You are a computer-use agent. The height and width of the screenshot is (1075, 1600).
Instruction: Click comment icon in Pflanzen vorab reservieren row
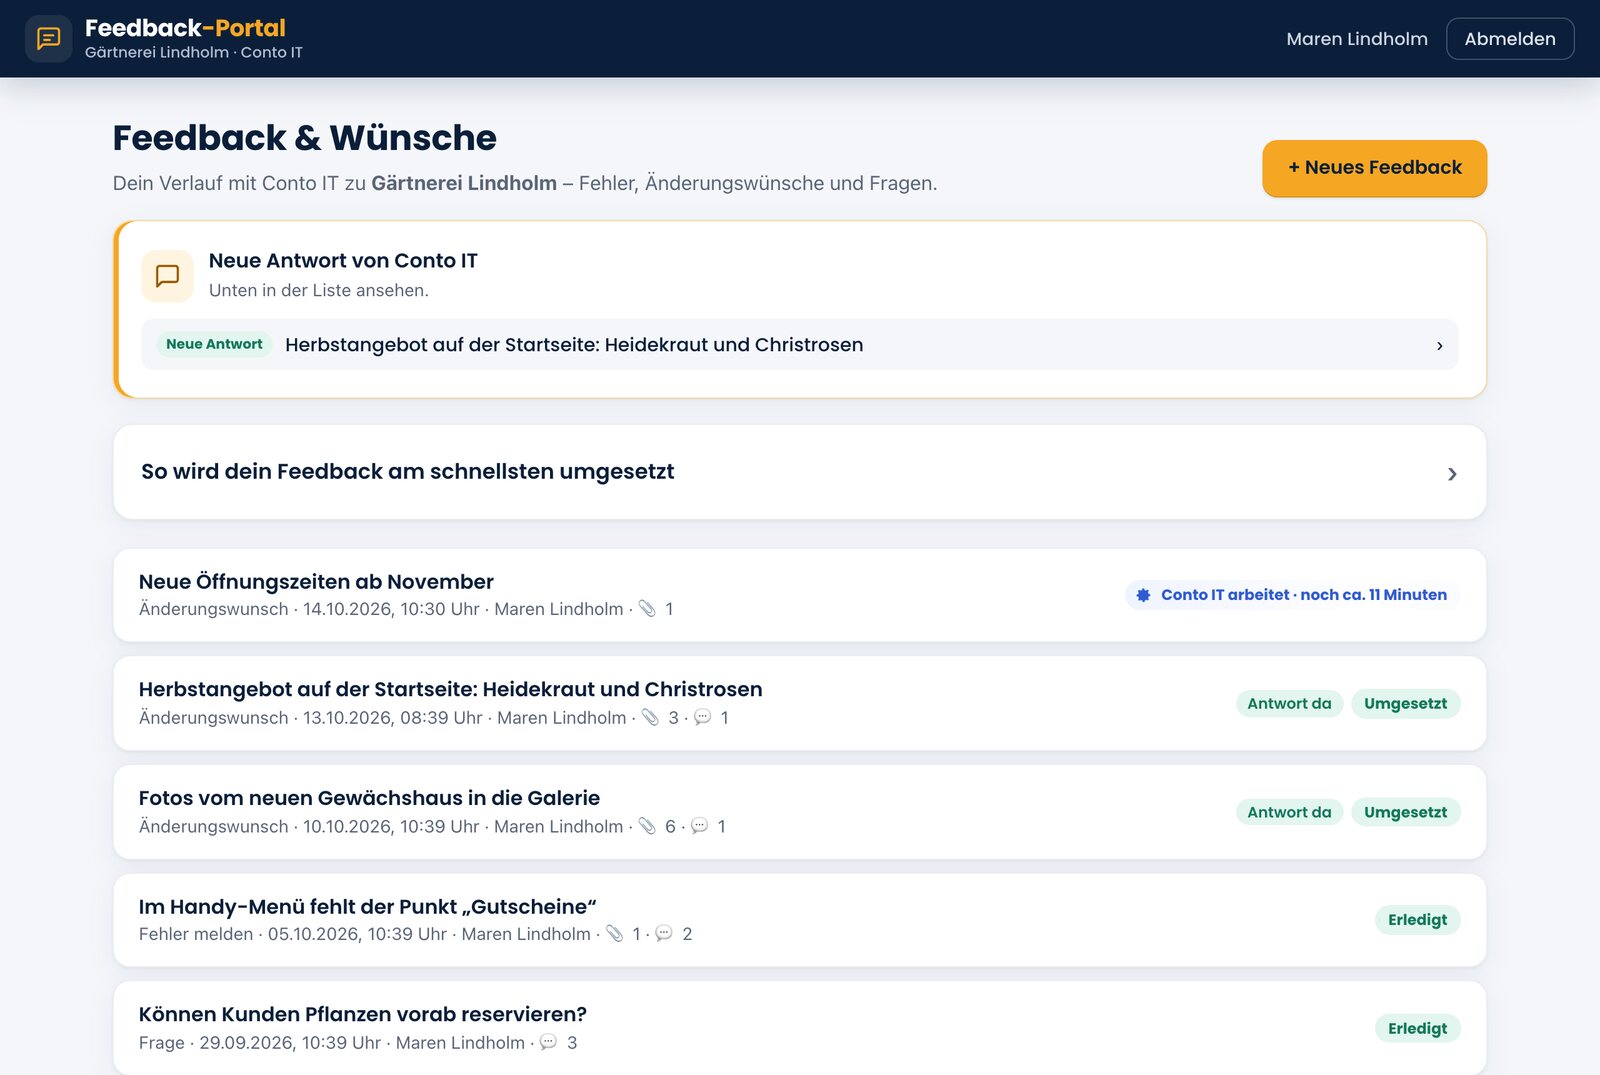pyautogui.click(x=549, y=1043)
